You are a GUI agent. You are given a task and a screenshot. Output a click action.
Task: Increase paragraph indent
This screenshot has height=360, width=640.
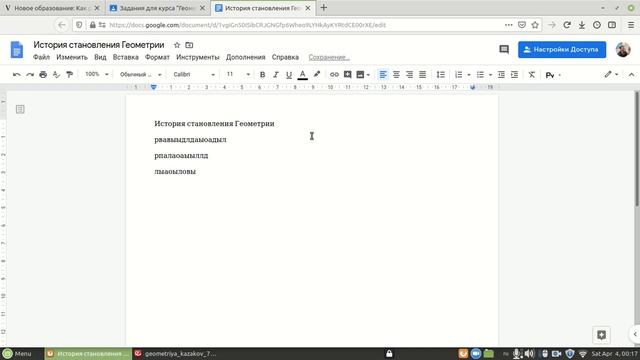[514, 75]
